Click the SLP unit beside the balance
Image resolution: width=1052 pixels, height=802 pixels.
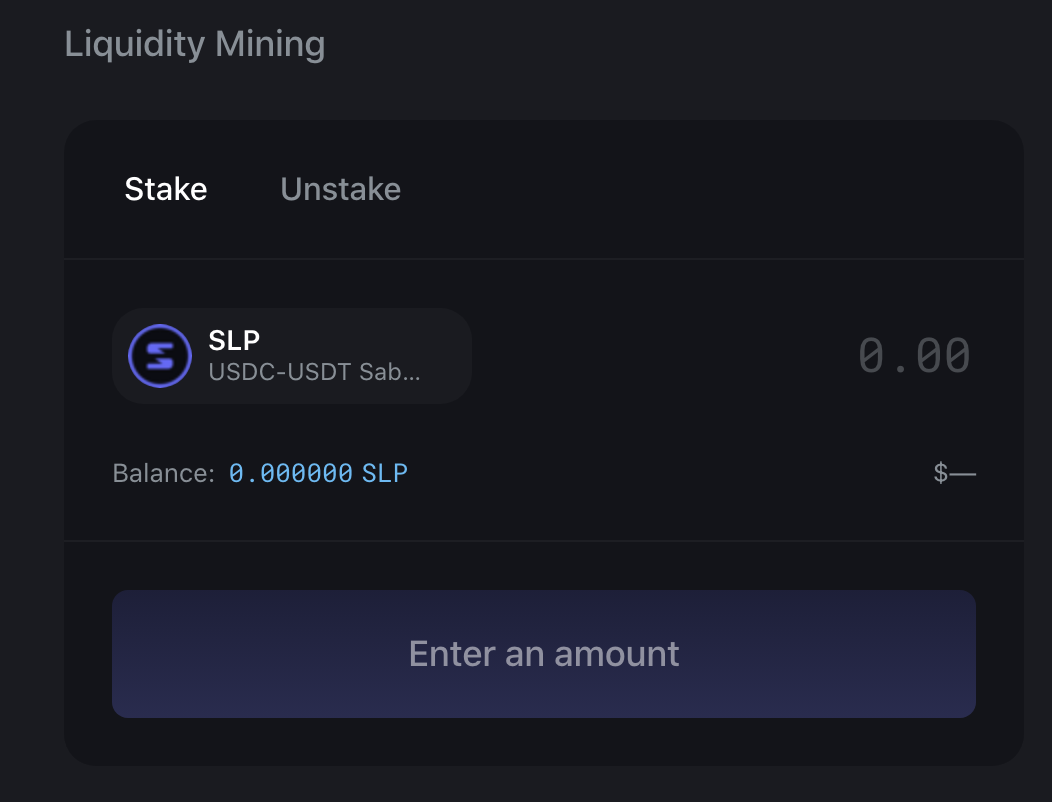385,473
